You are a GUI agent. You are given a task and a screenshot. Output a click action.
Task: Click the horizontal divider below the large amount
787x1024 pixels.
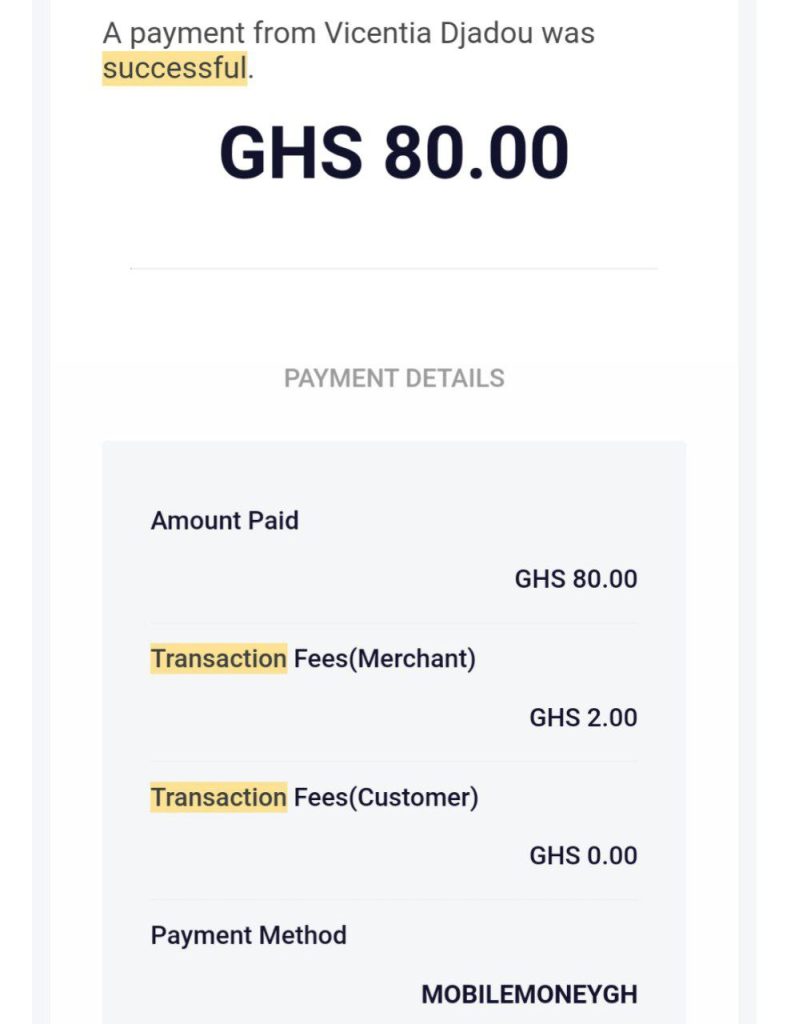[x=394, y=268]
